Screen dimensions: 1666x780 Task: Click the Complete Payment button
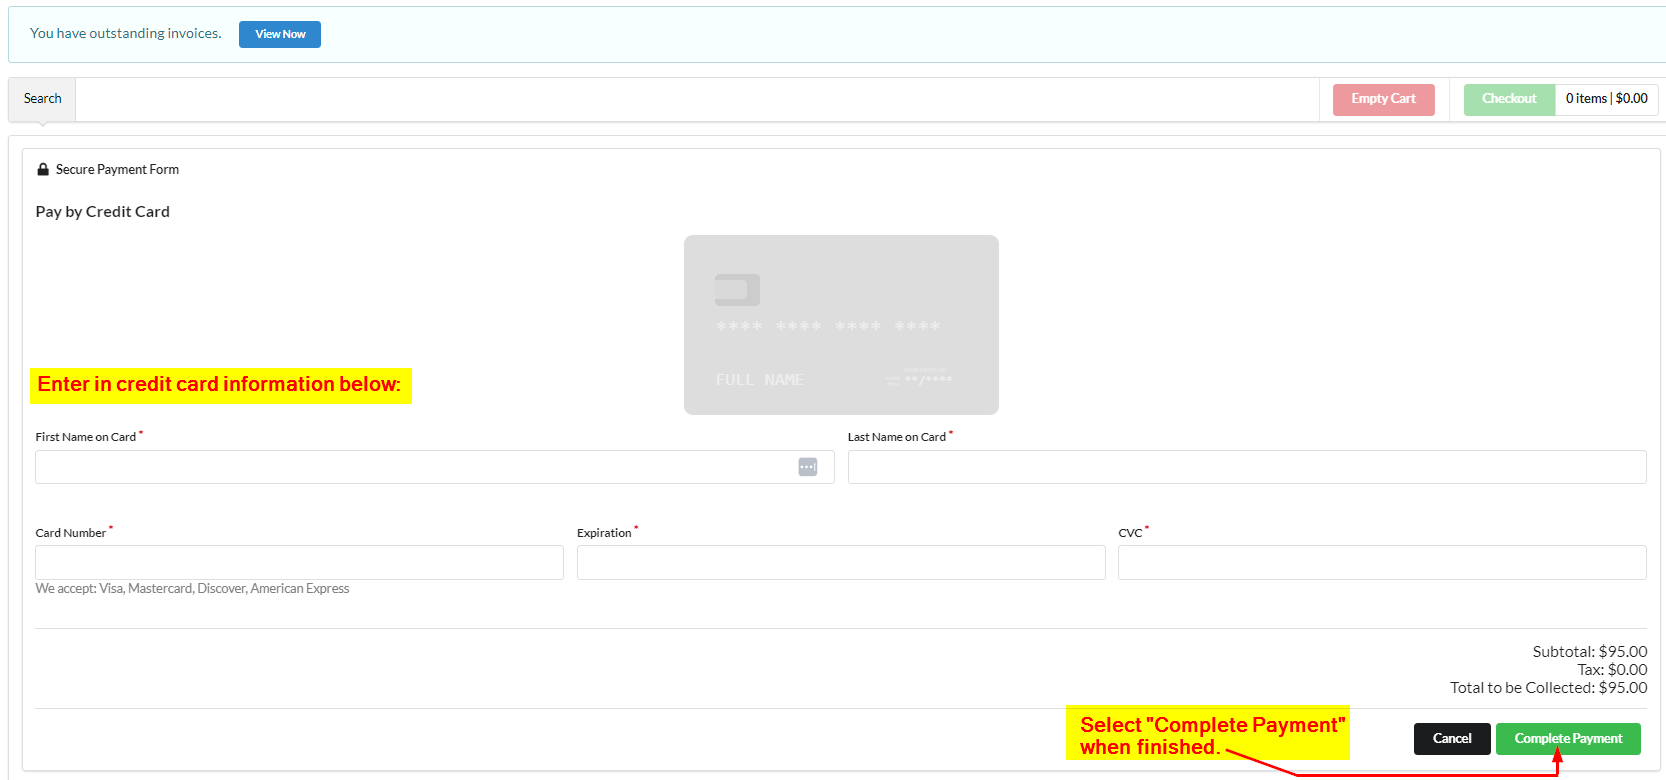tap(1568, 739)
